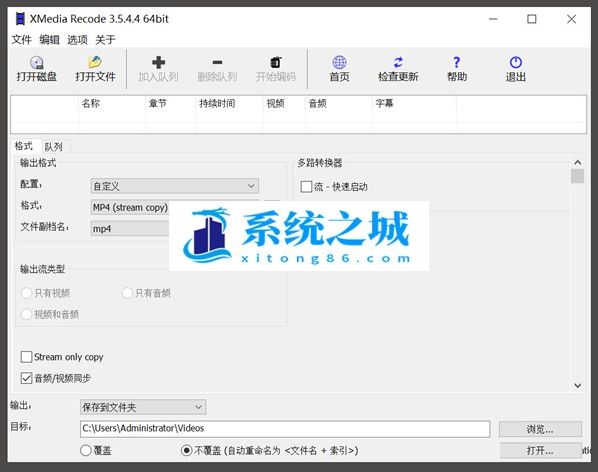Expand the 输出 保存到文件夹 dropdown
Screen dimensions: 598x472
point(143,407)
